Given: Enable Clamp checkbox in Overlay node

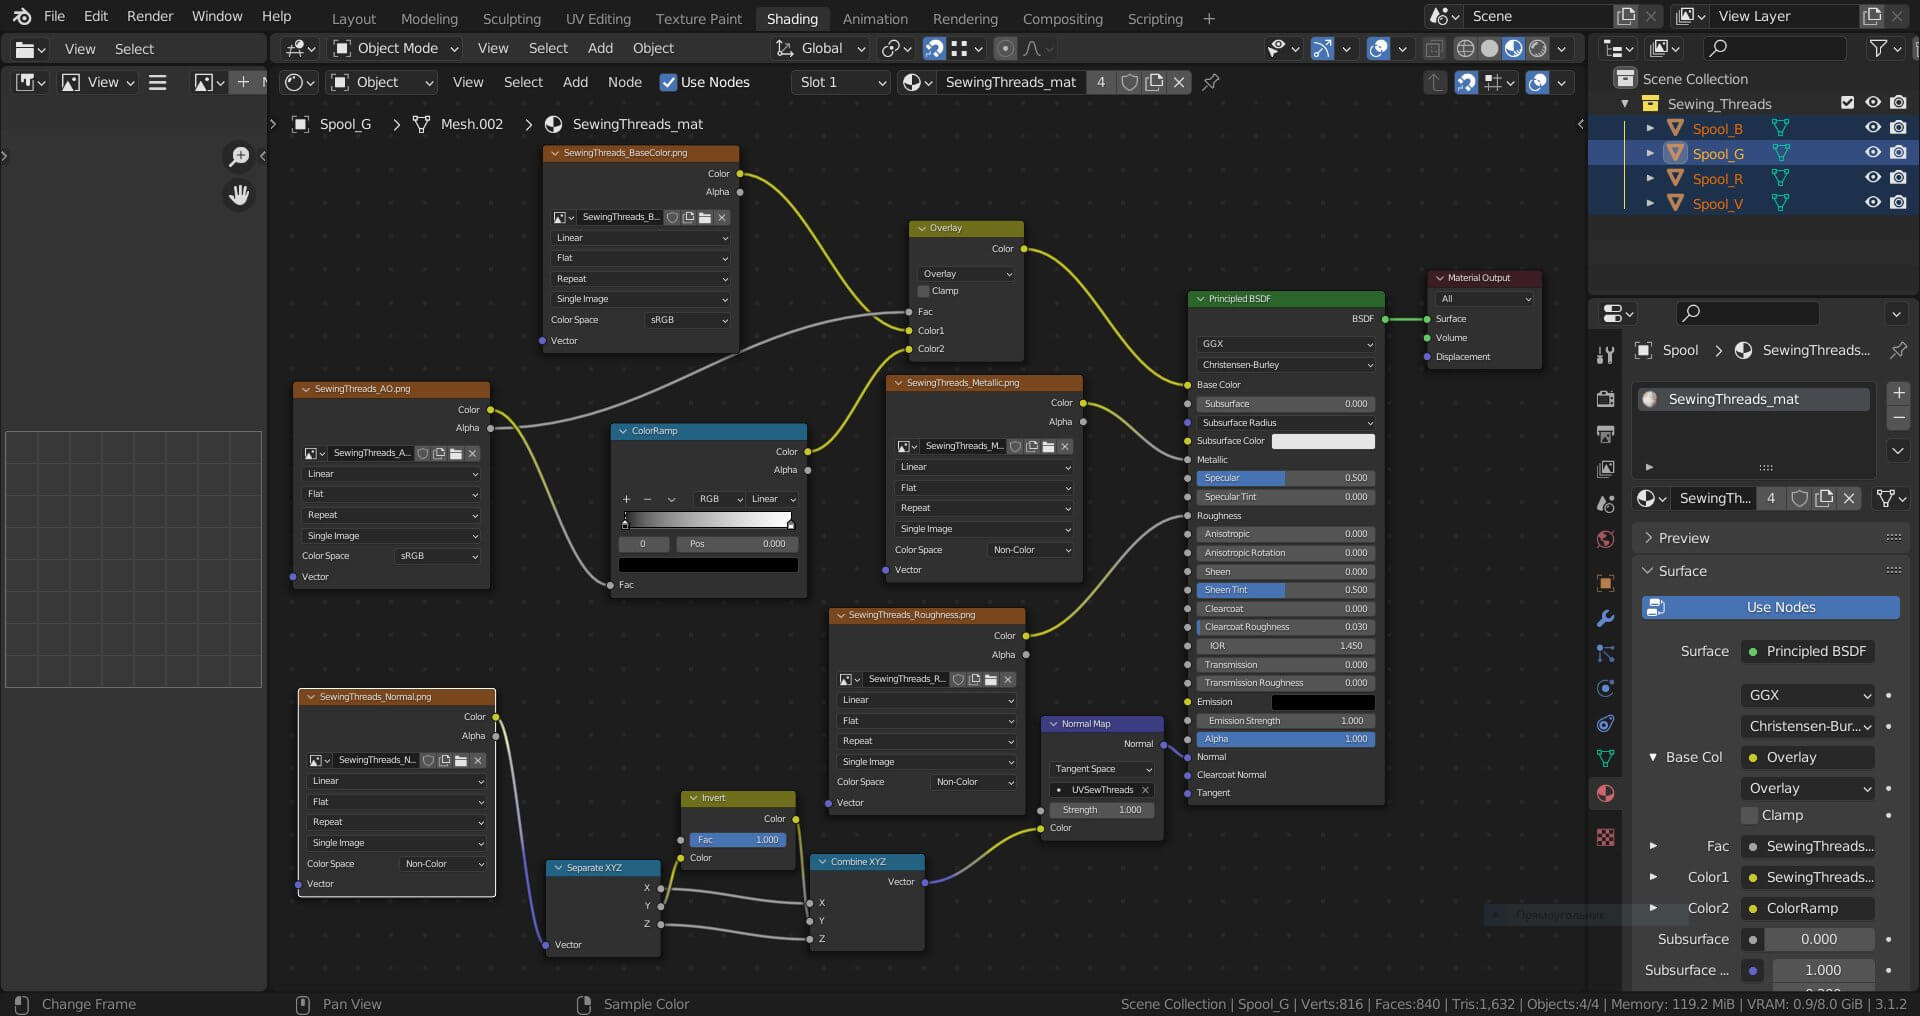Looking at the screenshot, I should coord(924,291).
